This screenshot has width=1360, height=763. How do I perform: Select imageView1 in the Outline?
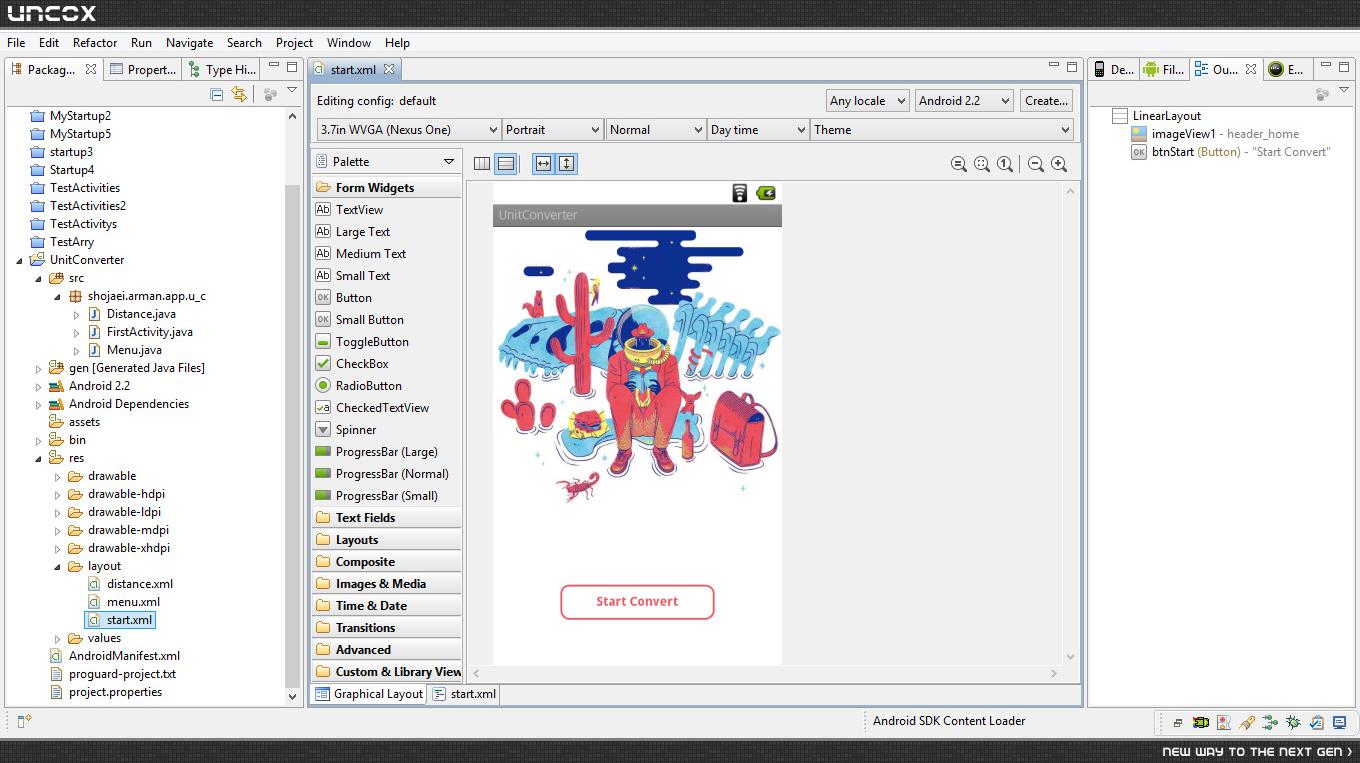(x=1183, y=134)
